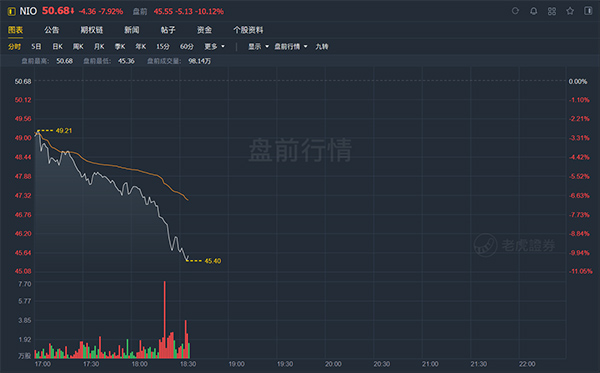Go to the 新闻 news tab
The height and width of the screenshot is (373, 600).
click(132, 30)
